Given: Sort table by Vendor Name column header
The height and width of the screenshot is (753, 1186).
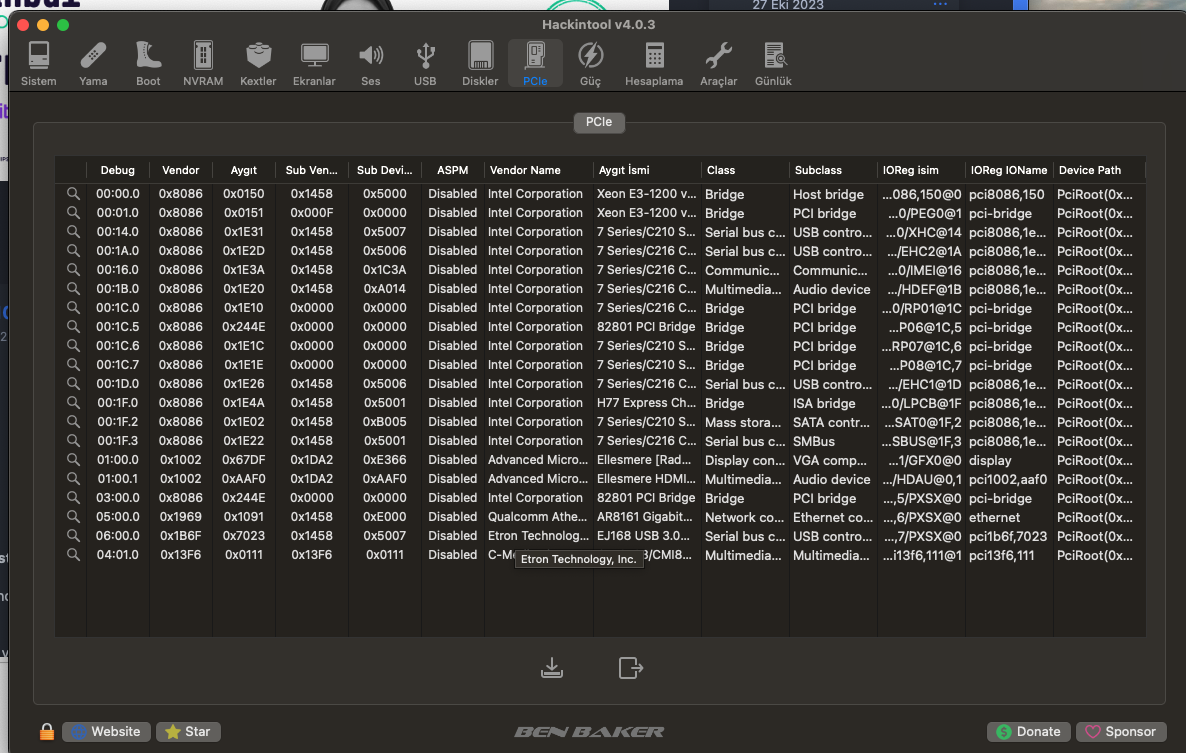Looking at the screenshot, I should coord(537,170).
